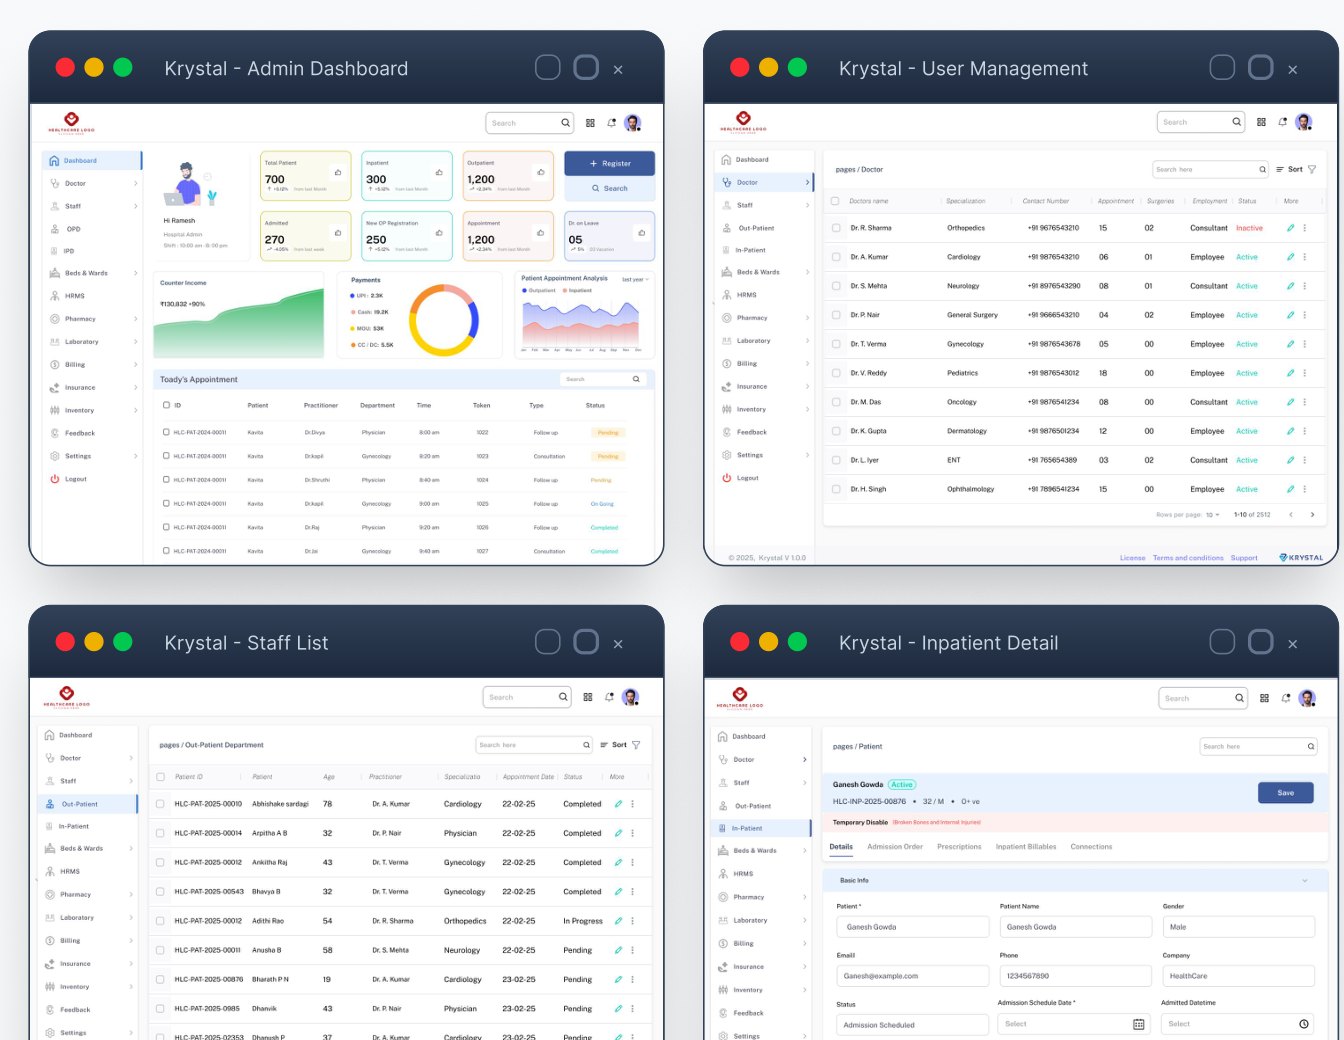Click the Support link in User Management footer
Viewport: 1344px width, 1040px height.
coord(1244,558)
